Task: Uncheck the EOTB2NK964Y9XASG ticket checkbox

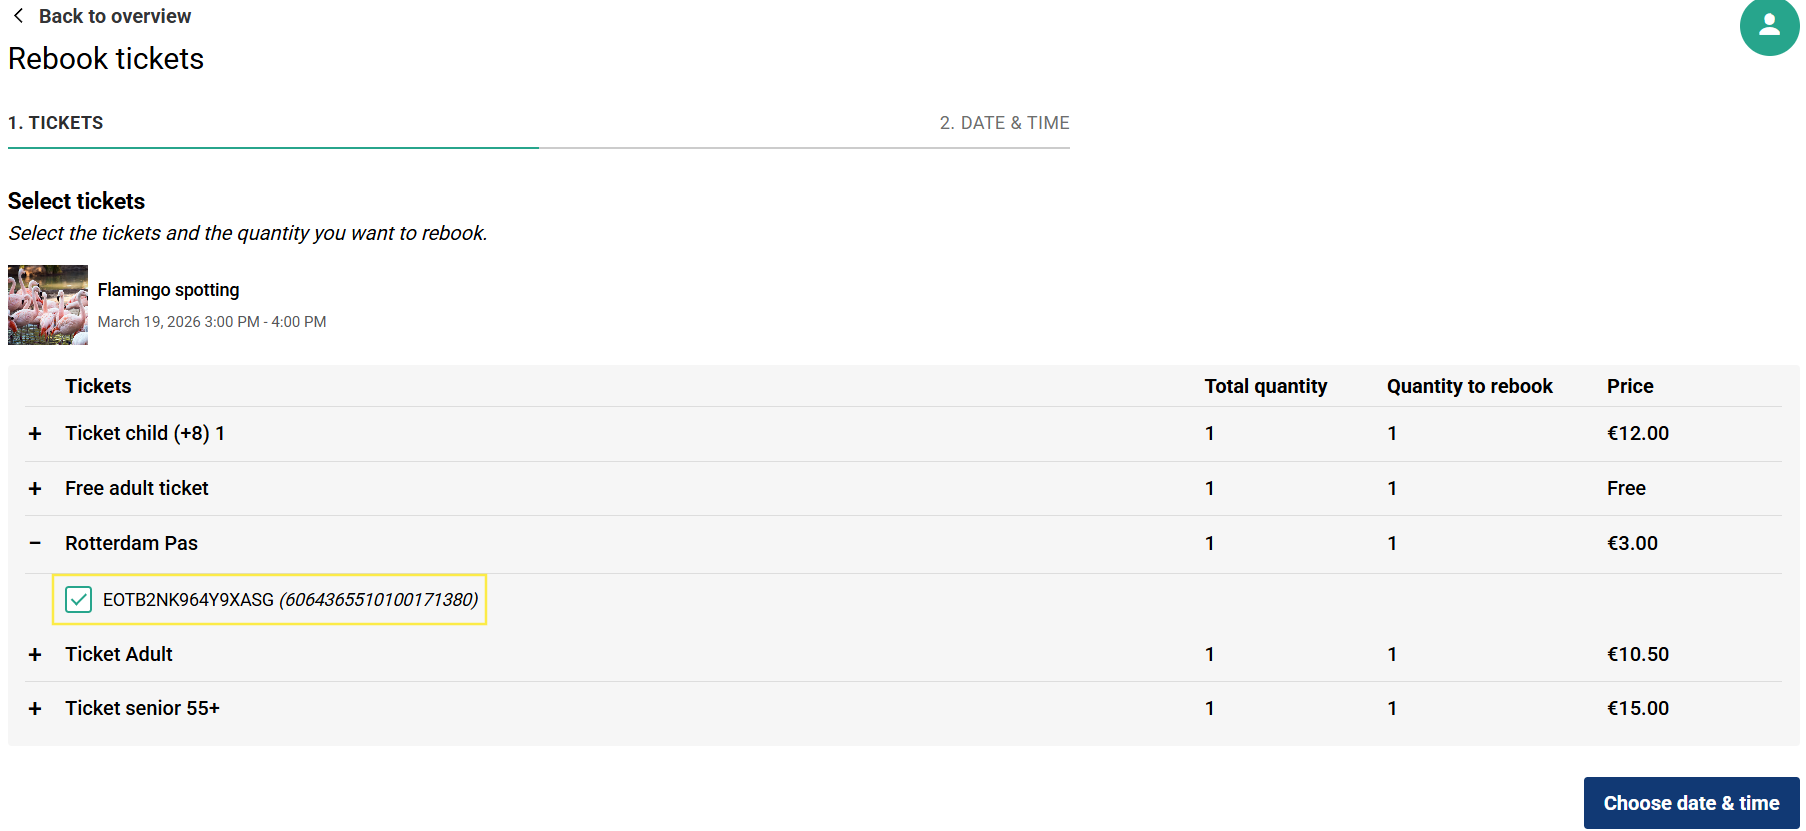Action: click(x=78, y=599)
